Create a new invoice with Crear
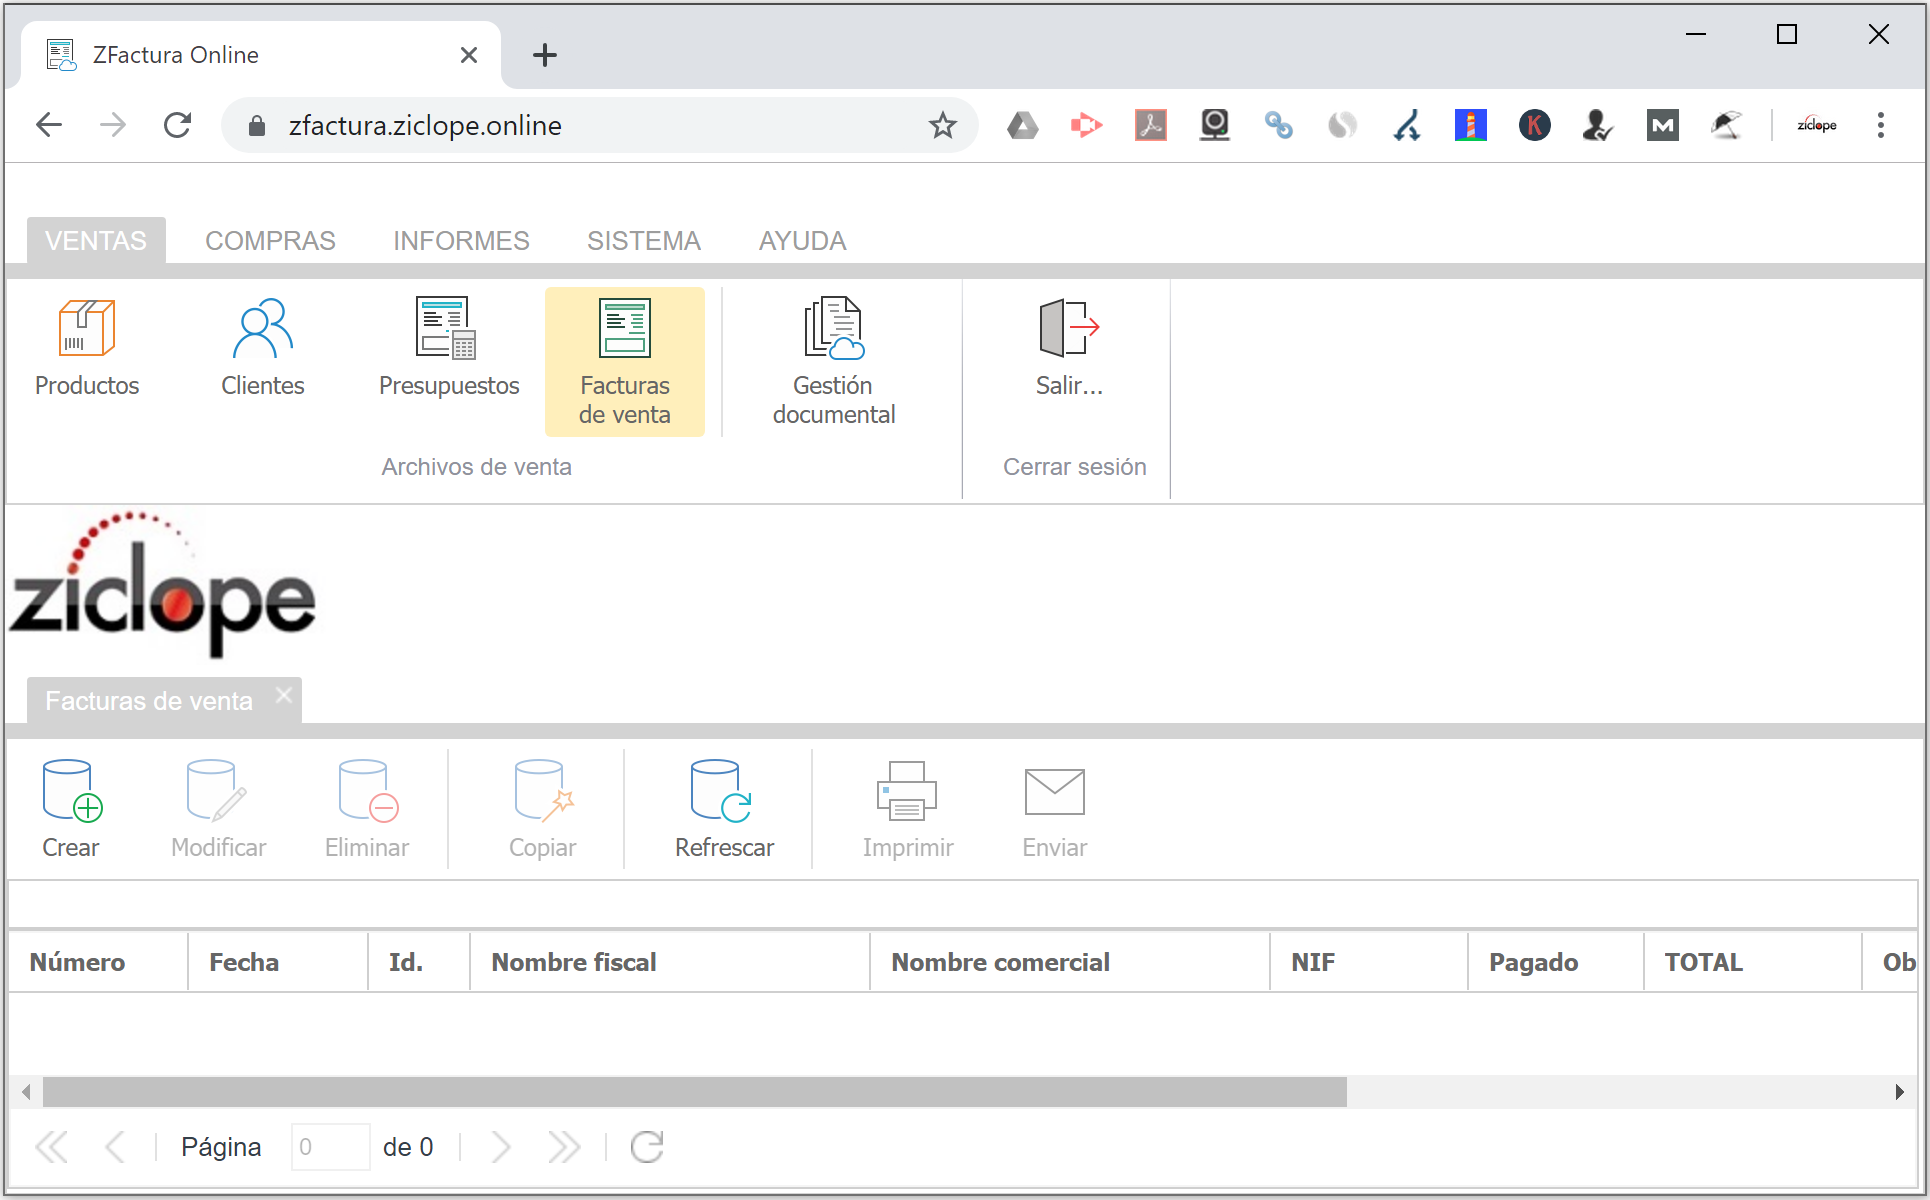The width and height of the screenshot is (1930, 1200). (x=71, y=809)
